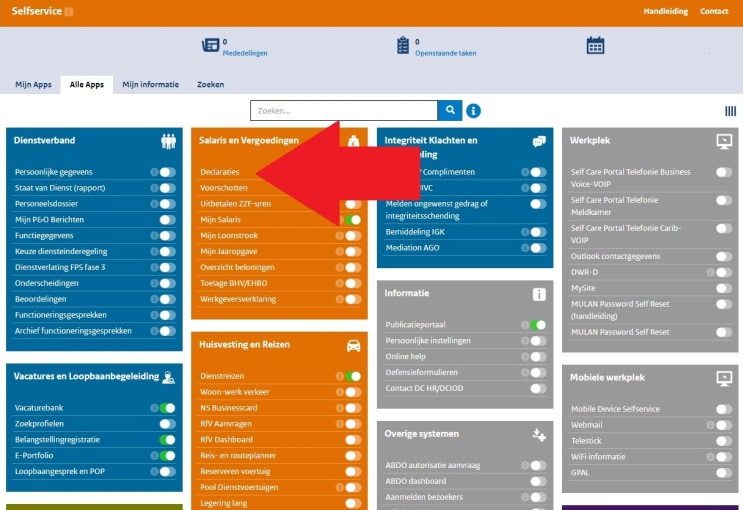Show info for Vacaturebank

pos(154,408)
